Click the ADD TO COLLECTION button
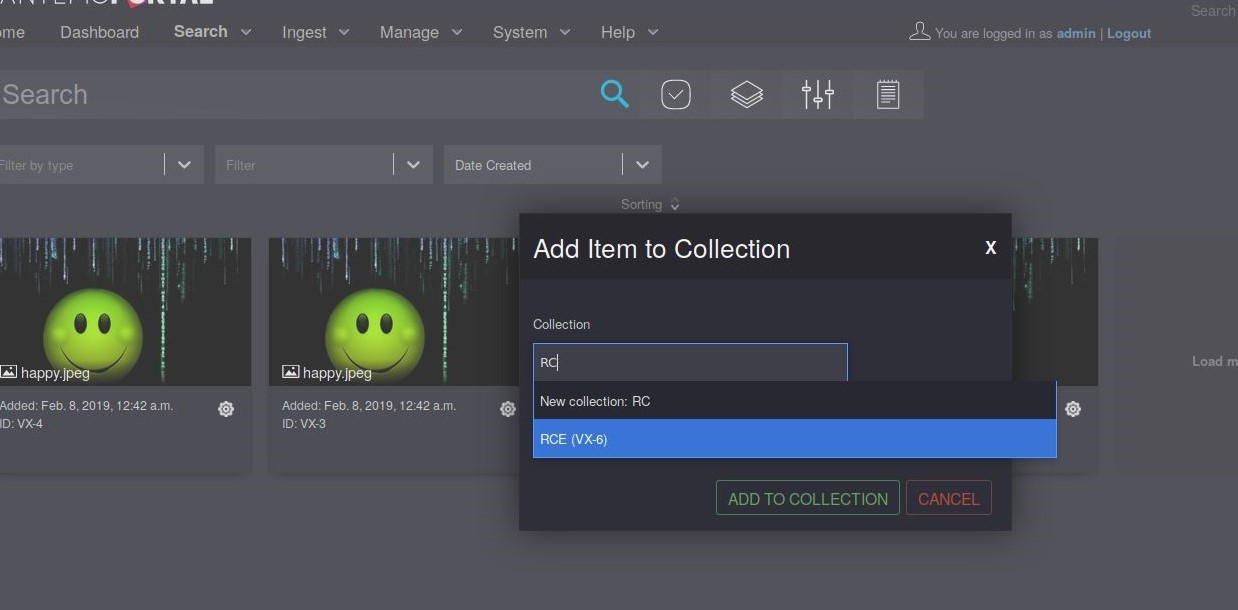Image resolution: width=1238 pixels, height=610 pixels. (808, 498)
